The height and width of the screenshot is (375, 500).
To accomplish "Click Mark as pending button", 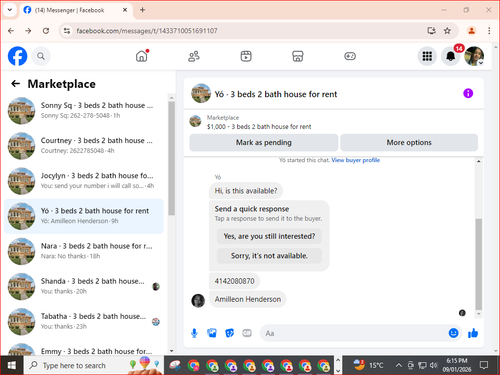I will pyautogui.click(x=264, y=143).
